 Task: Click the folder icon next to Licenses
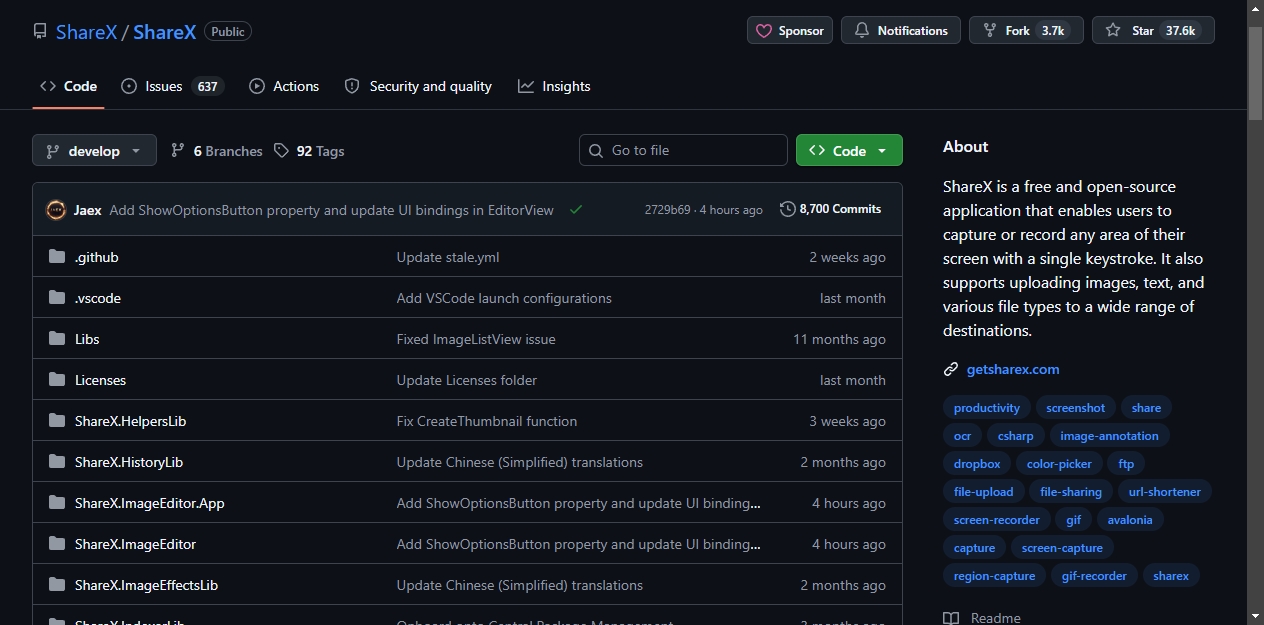(57, 380)
